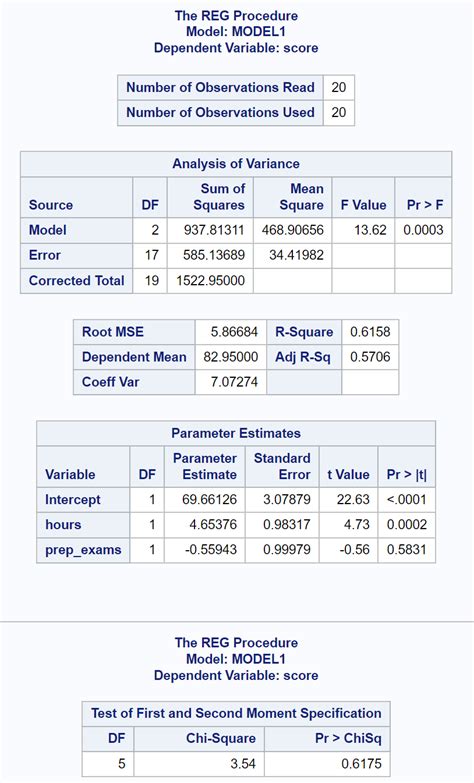Click the p-value 0.0002
The width and height of the screenshot is (474, 783).
(407, 524)
